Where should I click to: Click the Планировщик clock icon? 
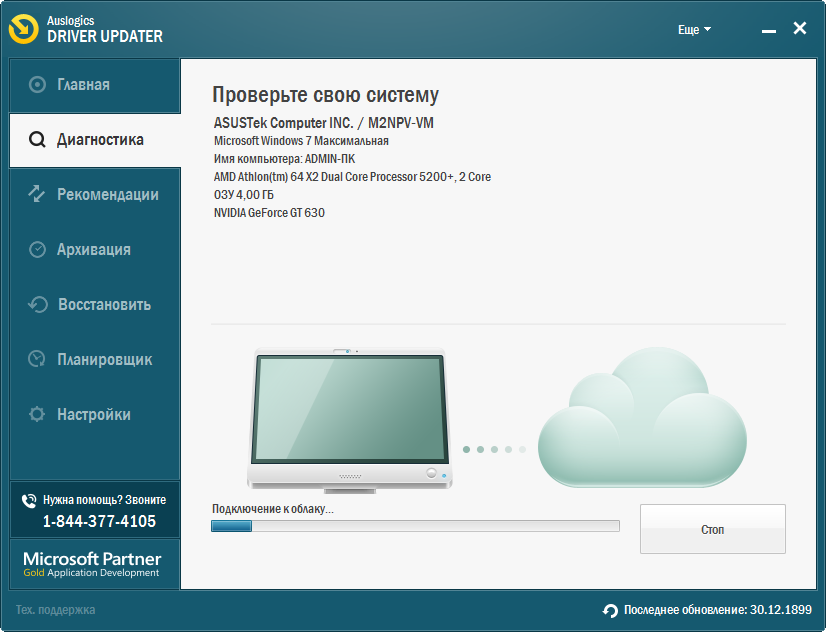tap(38, 359)
